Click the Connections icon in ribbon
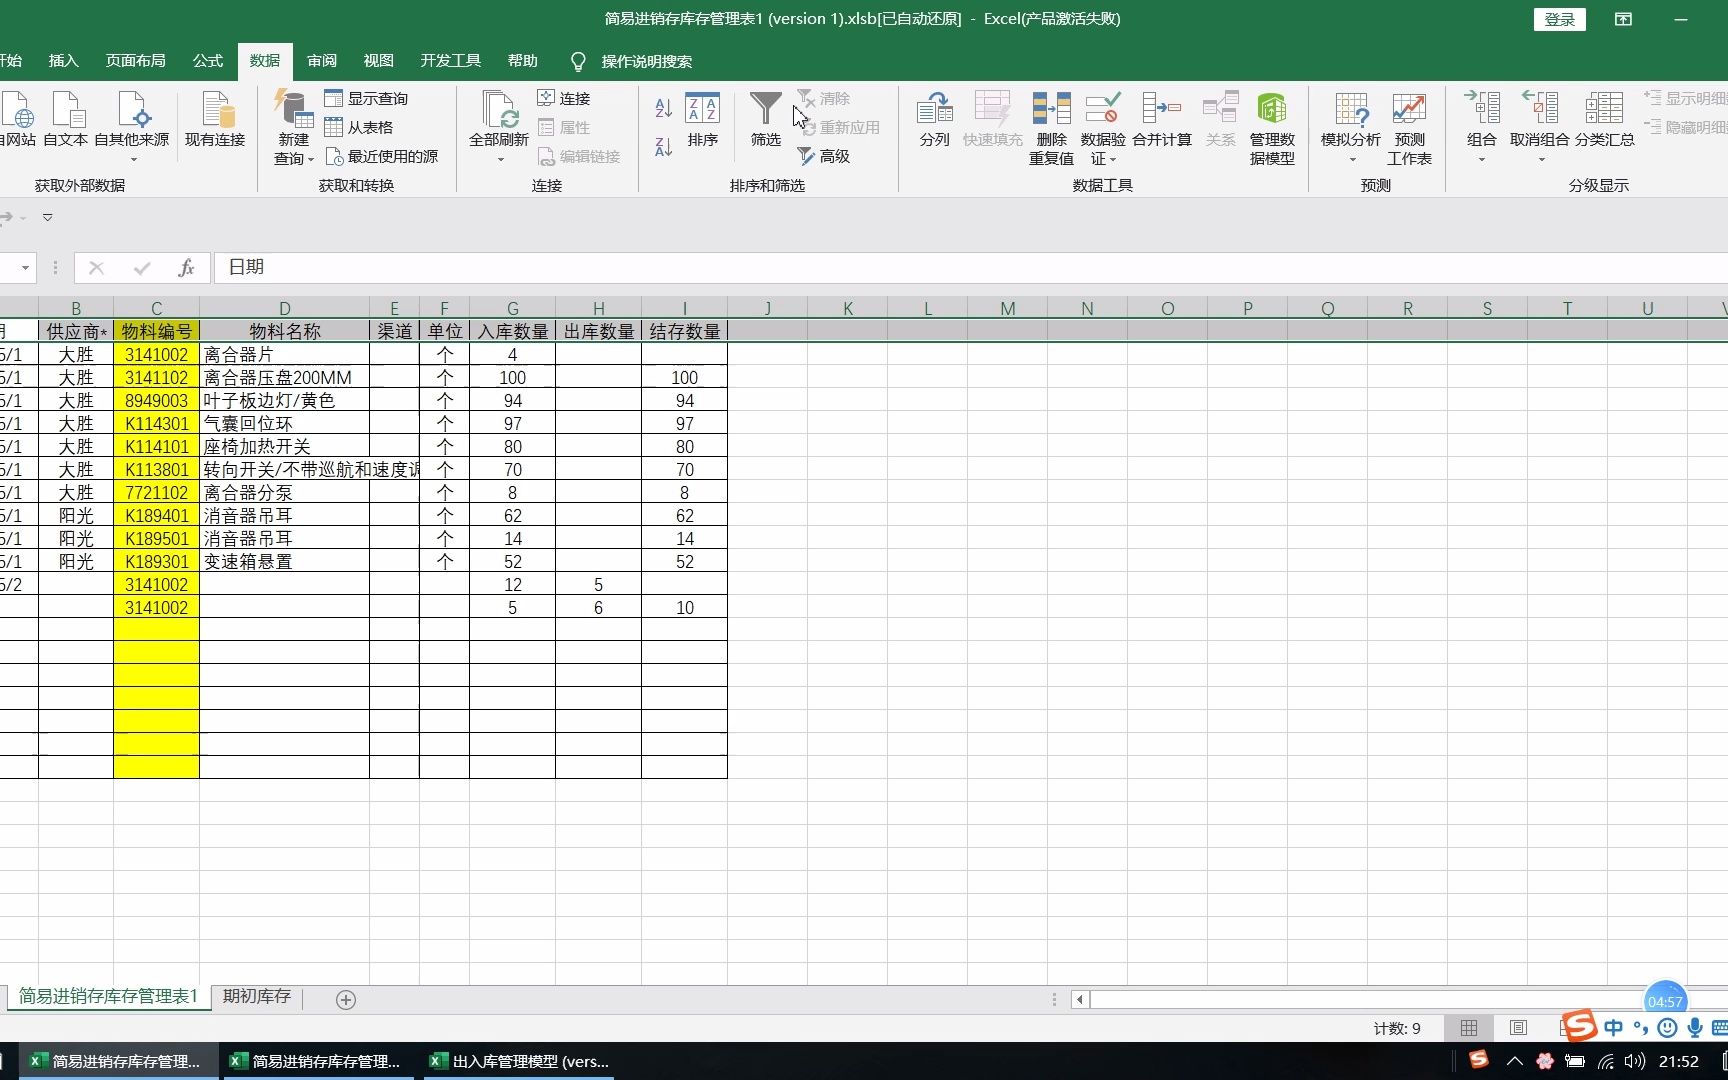This screenshot has width=1728, height=1080. [546, 98]
